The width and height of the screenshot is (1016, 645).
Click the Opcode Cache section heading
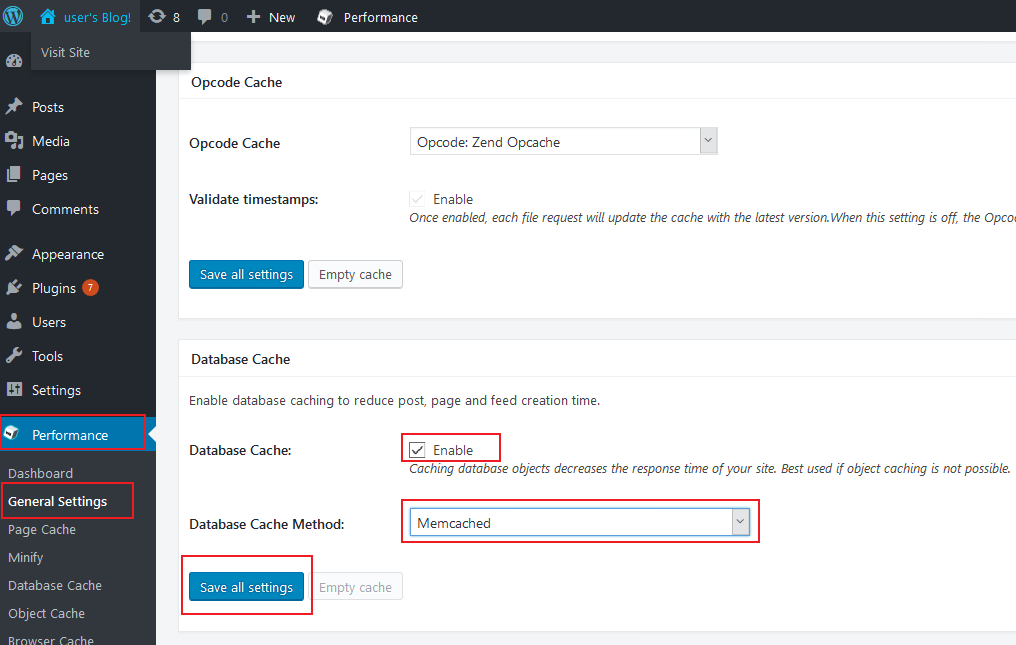[x=237, y=82]
